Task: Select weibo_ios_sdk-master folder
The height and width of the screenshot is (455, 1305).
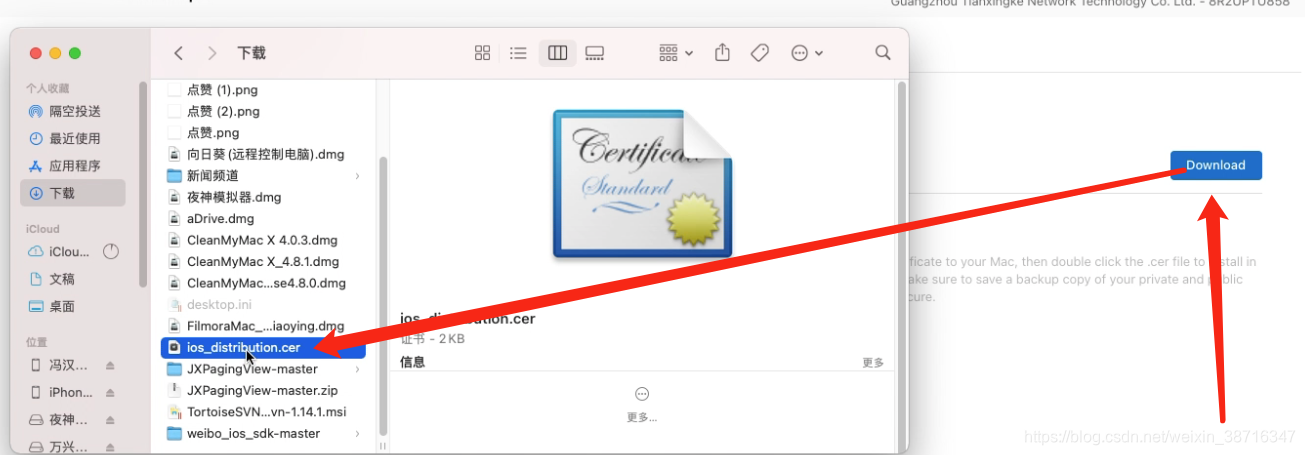Action: tap(255, 433)
